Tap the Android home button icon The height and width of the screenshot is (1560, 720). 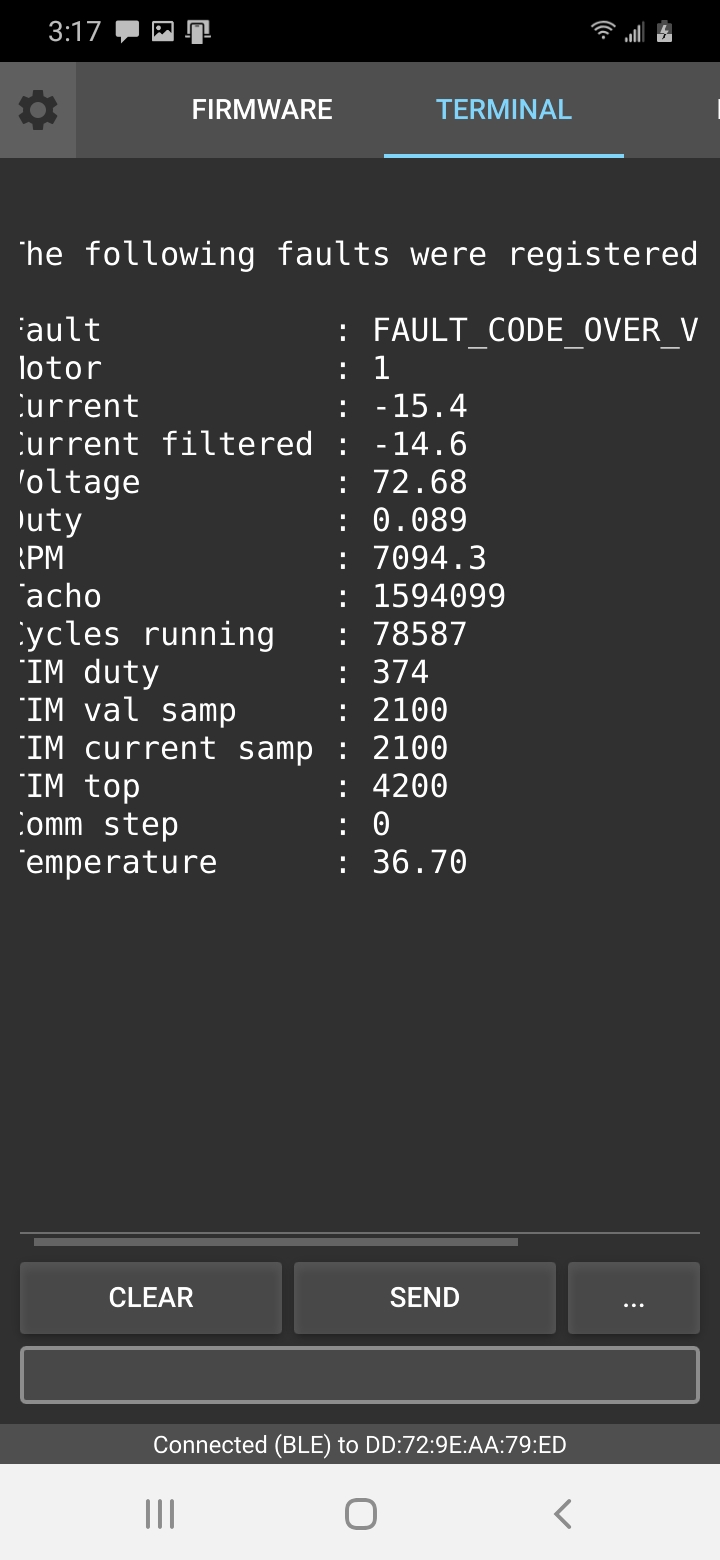pos(360,1513)
